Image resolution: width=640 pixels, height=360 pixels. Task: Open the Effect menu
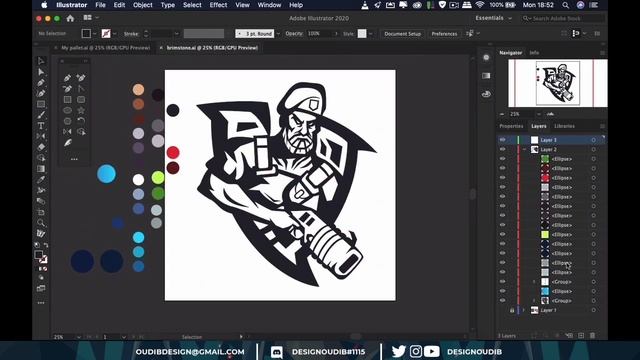pyautogui.click(x=218, y=5)
